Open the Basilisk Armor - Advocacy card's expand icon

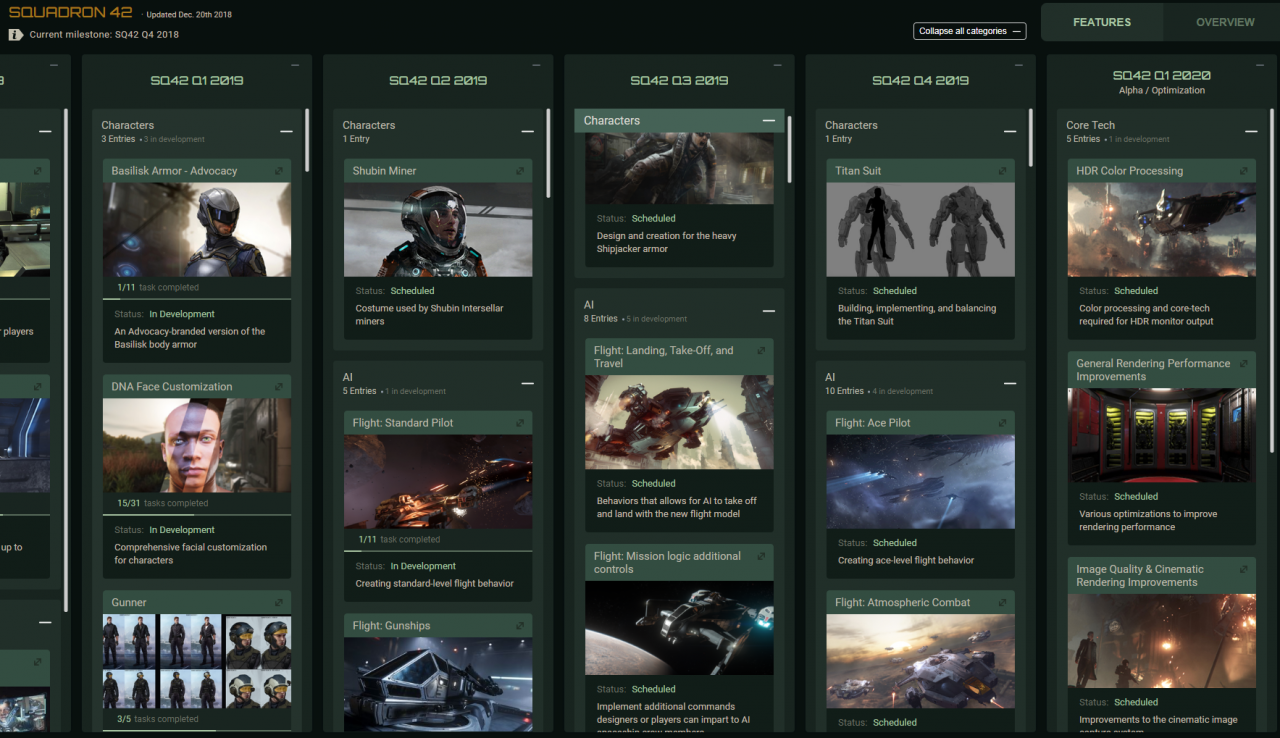click(278, 171)
